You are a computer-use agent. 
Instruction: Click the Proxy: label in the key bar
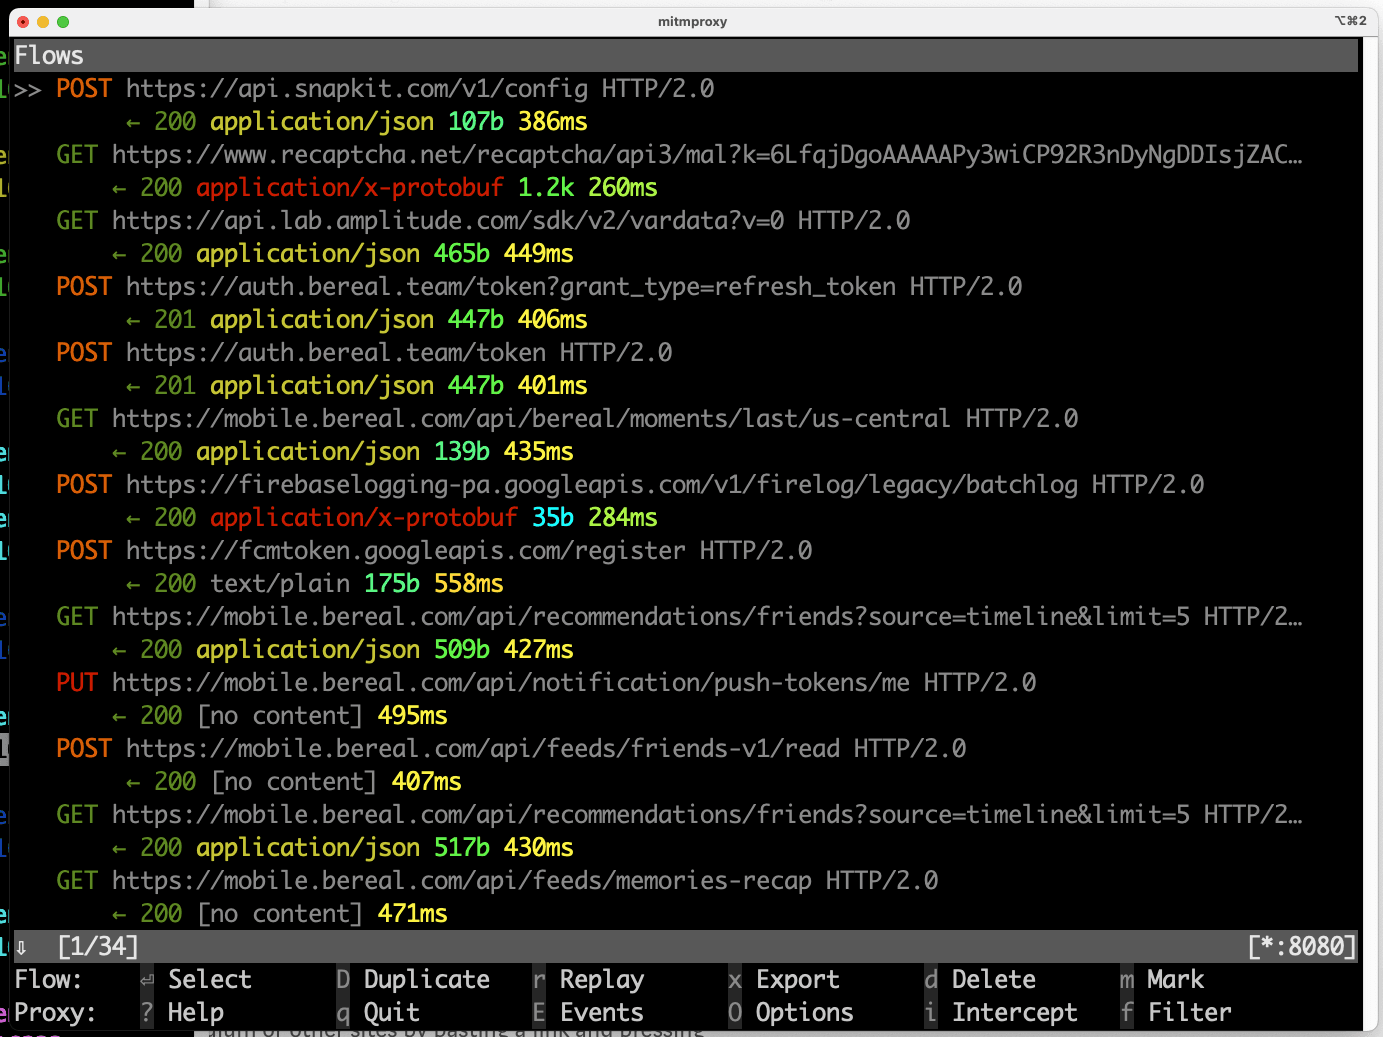pos(55,1012)
